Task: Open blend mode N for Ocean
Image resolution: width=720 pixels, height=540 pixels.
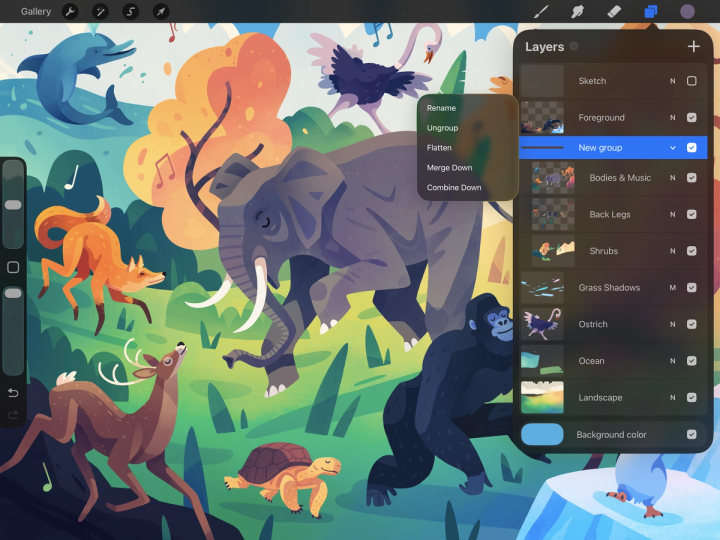Action: (x=673, y=361)
